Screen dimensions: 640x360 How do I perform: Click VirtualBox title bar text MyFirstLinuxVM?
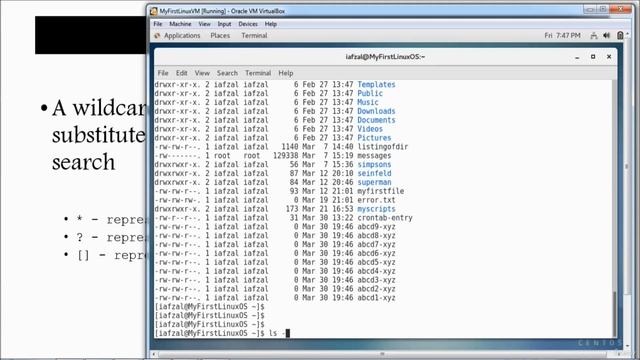[x=179, y=11]
